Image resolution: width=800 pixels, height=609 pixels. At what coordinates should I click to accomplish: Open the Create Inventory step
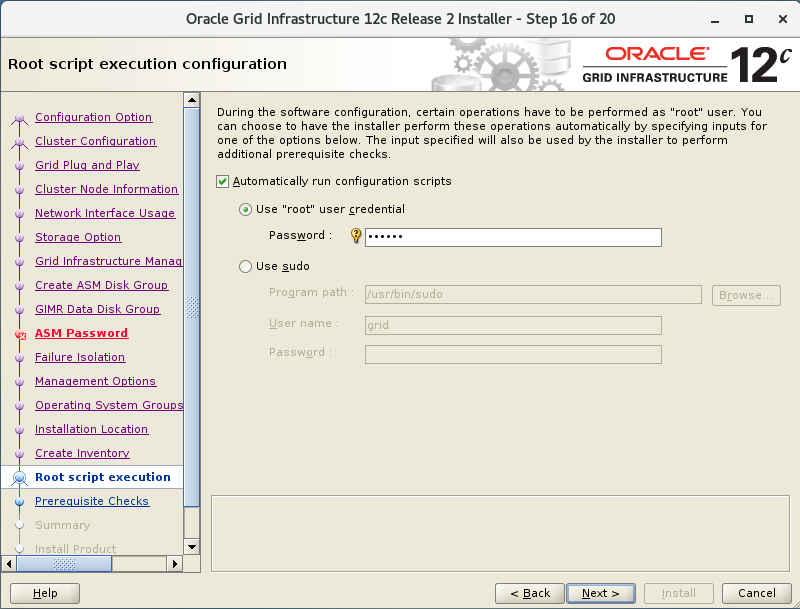(82, 453)
